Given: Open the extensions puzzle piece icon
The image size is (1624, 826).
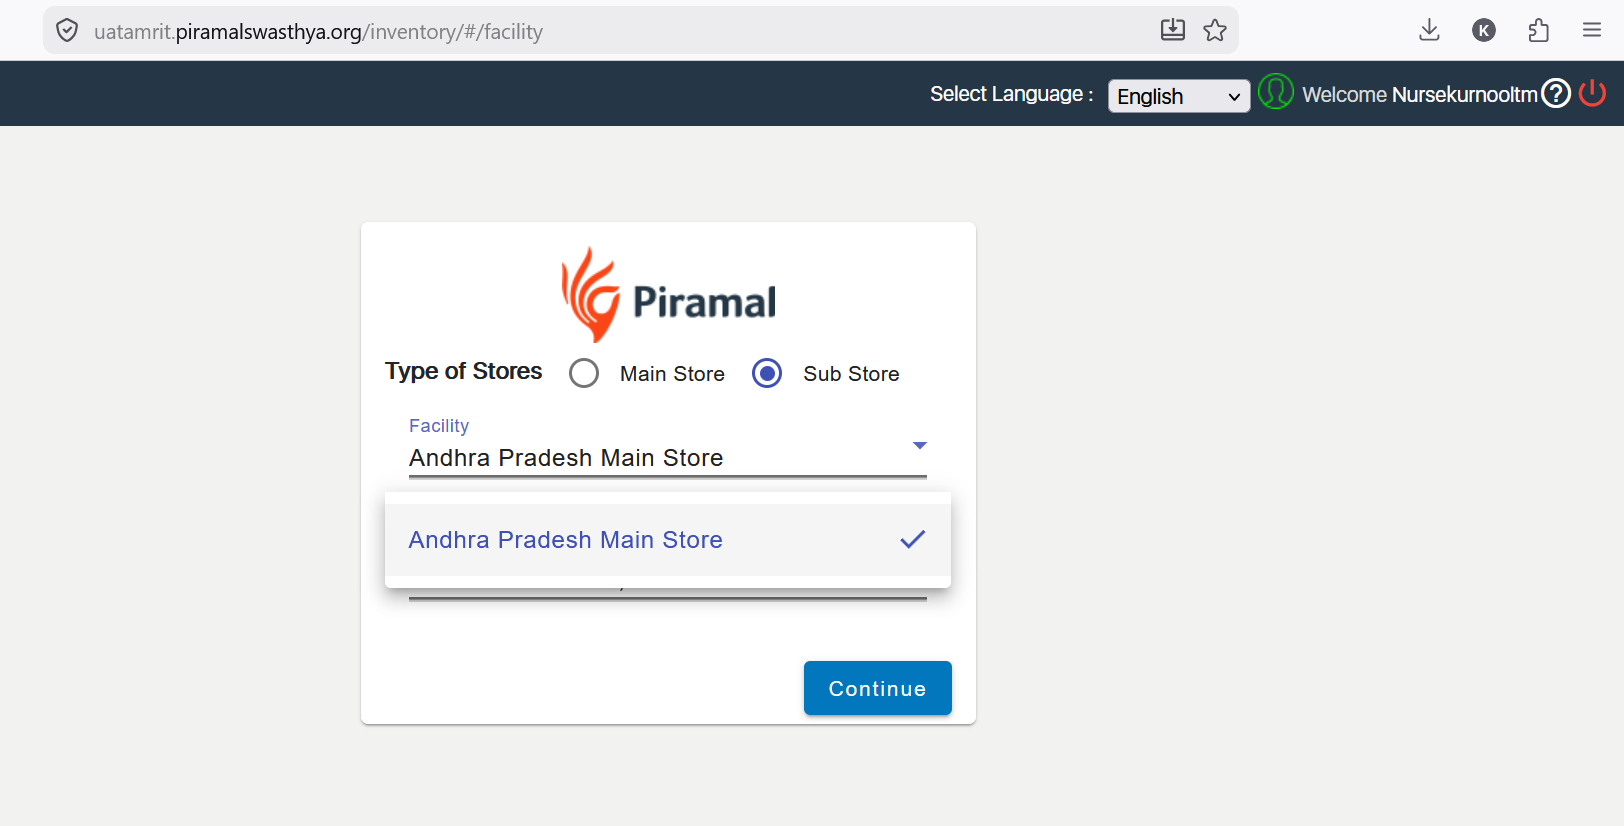Looking at the screenshot, I should click(1539, 30).
